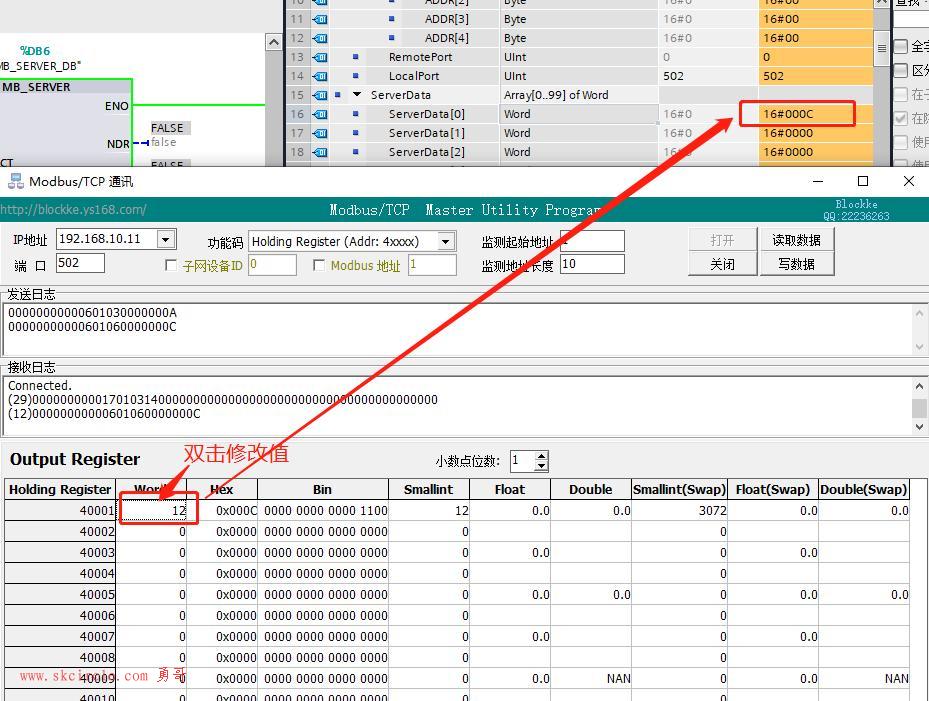Click the 3072 Smallint(Swap) value

pos(680,510)
